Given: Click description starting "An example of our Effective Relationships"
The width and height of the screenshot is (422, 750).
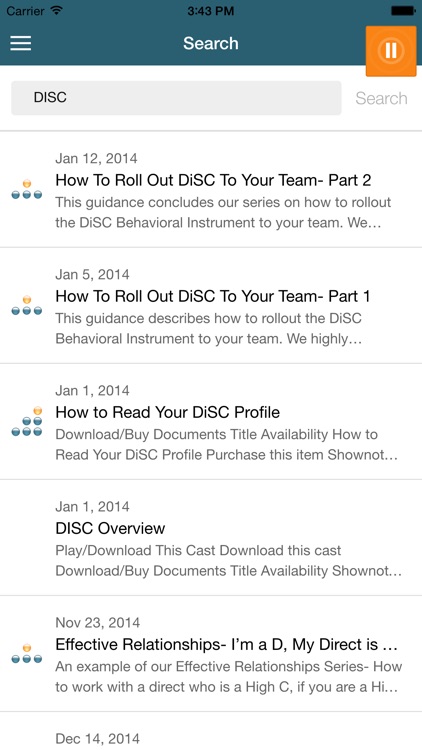Looking at the screenshot, I should pyautogui.click(x=229, y=677).
